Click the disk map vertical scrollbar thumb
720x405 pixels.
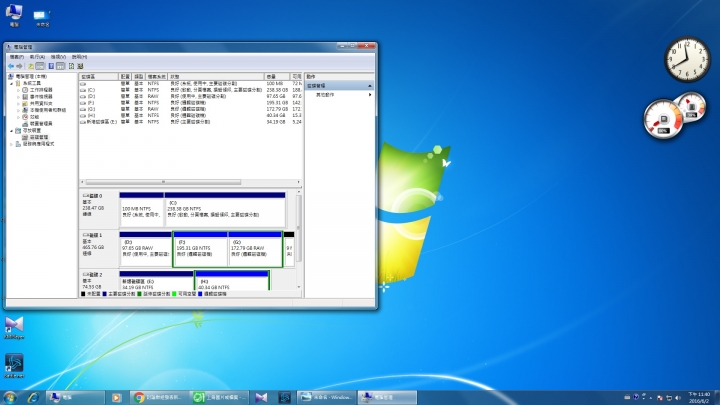coord(298,229)
